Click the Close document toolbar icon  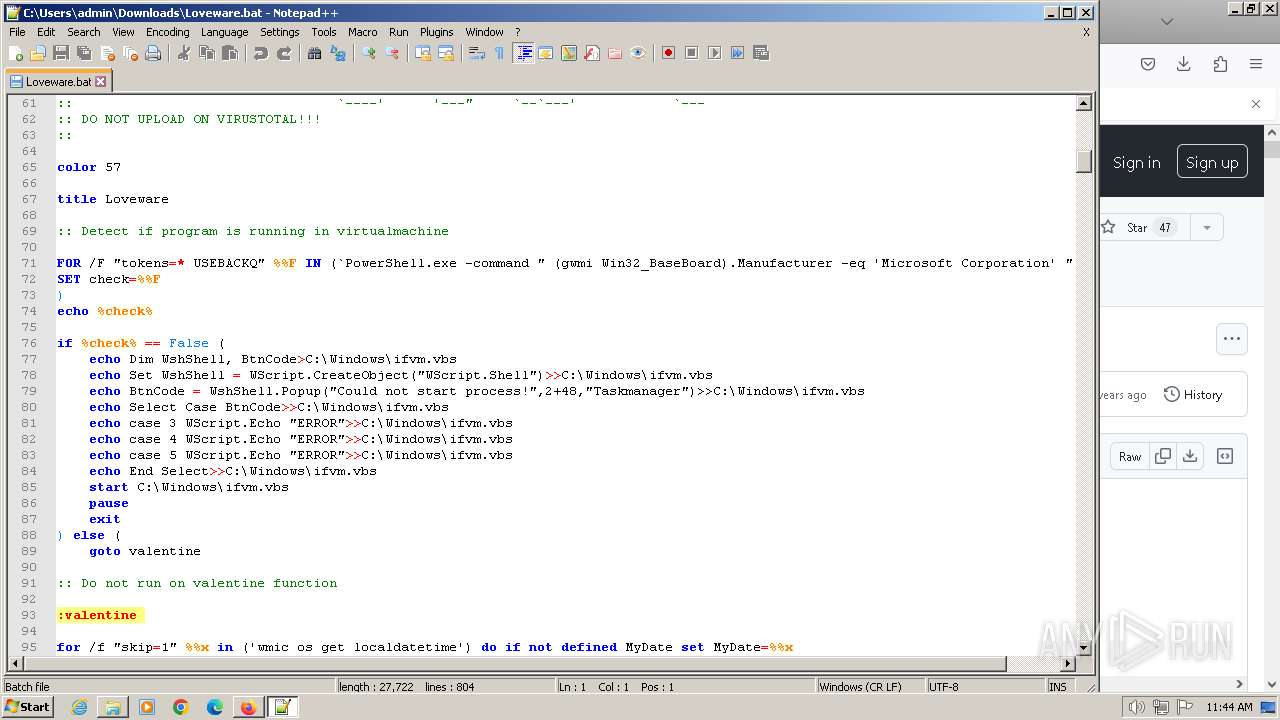click(107, 53)
